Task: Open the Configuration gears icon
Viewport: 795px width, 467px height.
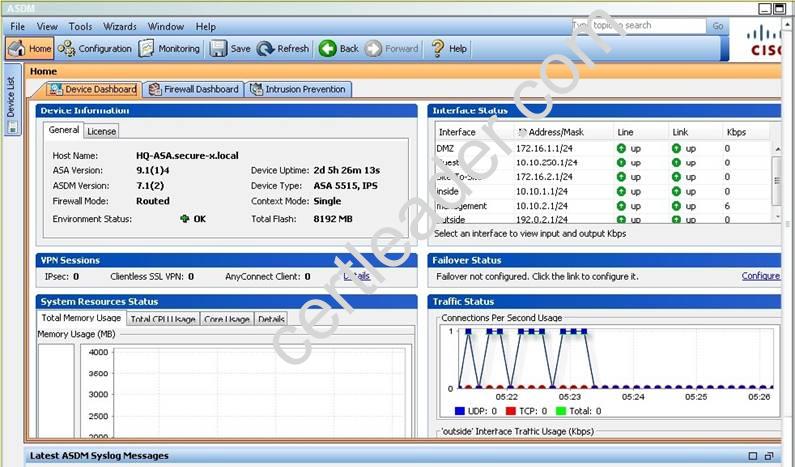Action: pyautogui.click(x=66, y=49)
